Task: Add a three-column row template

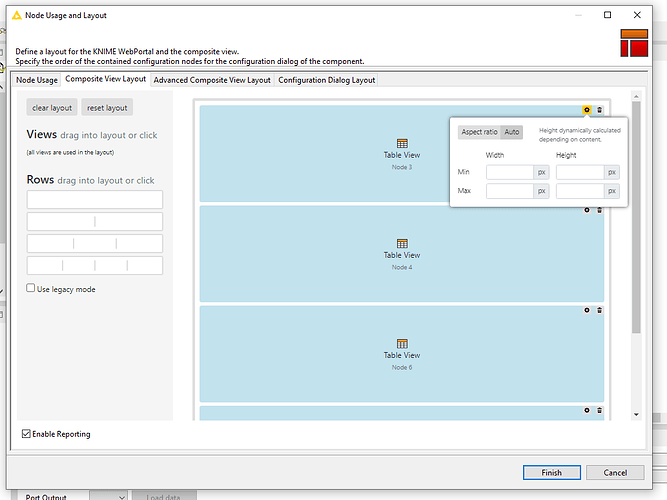Action: click(95, 243)
